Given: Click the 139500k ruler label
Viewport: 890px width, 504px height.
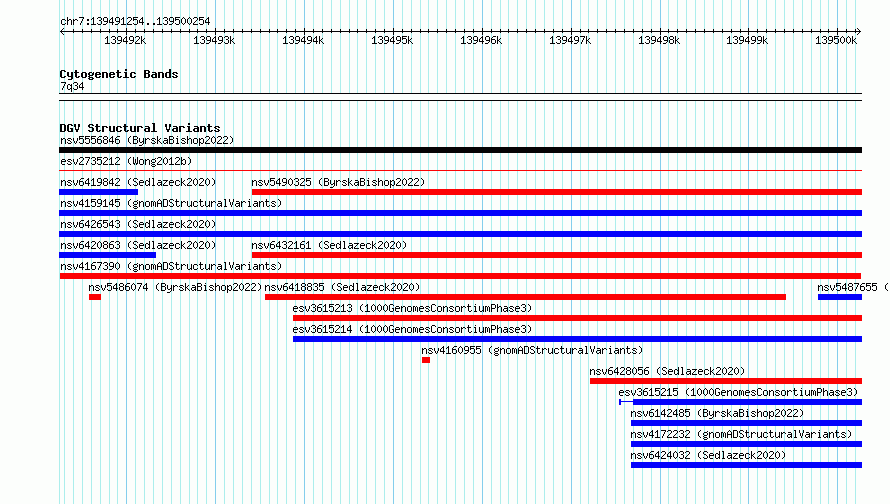Looking at the screenshot, I should click(836, 41).
